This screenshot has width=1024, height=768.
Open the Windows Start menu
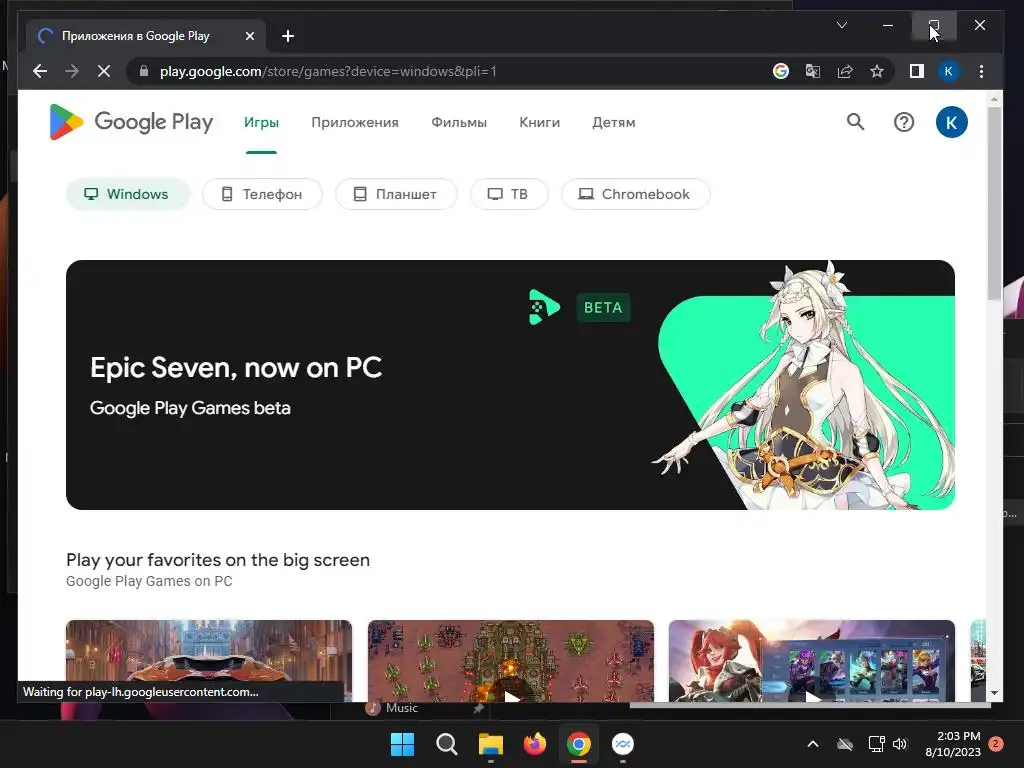pos(402,744)
